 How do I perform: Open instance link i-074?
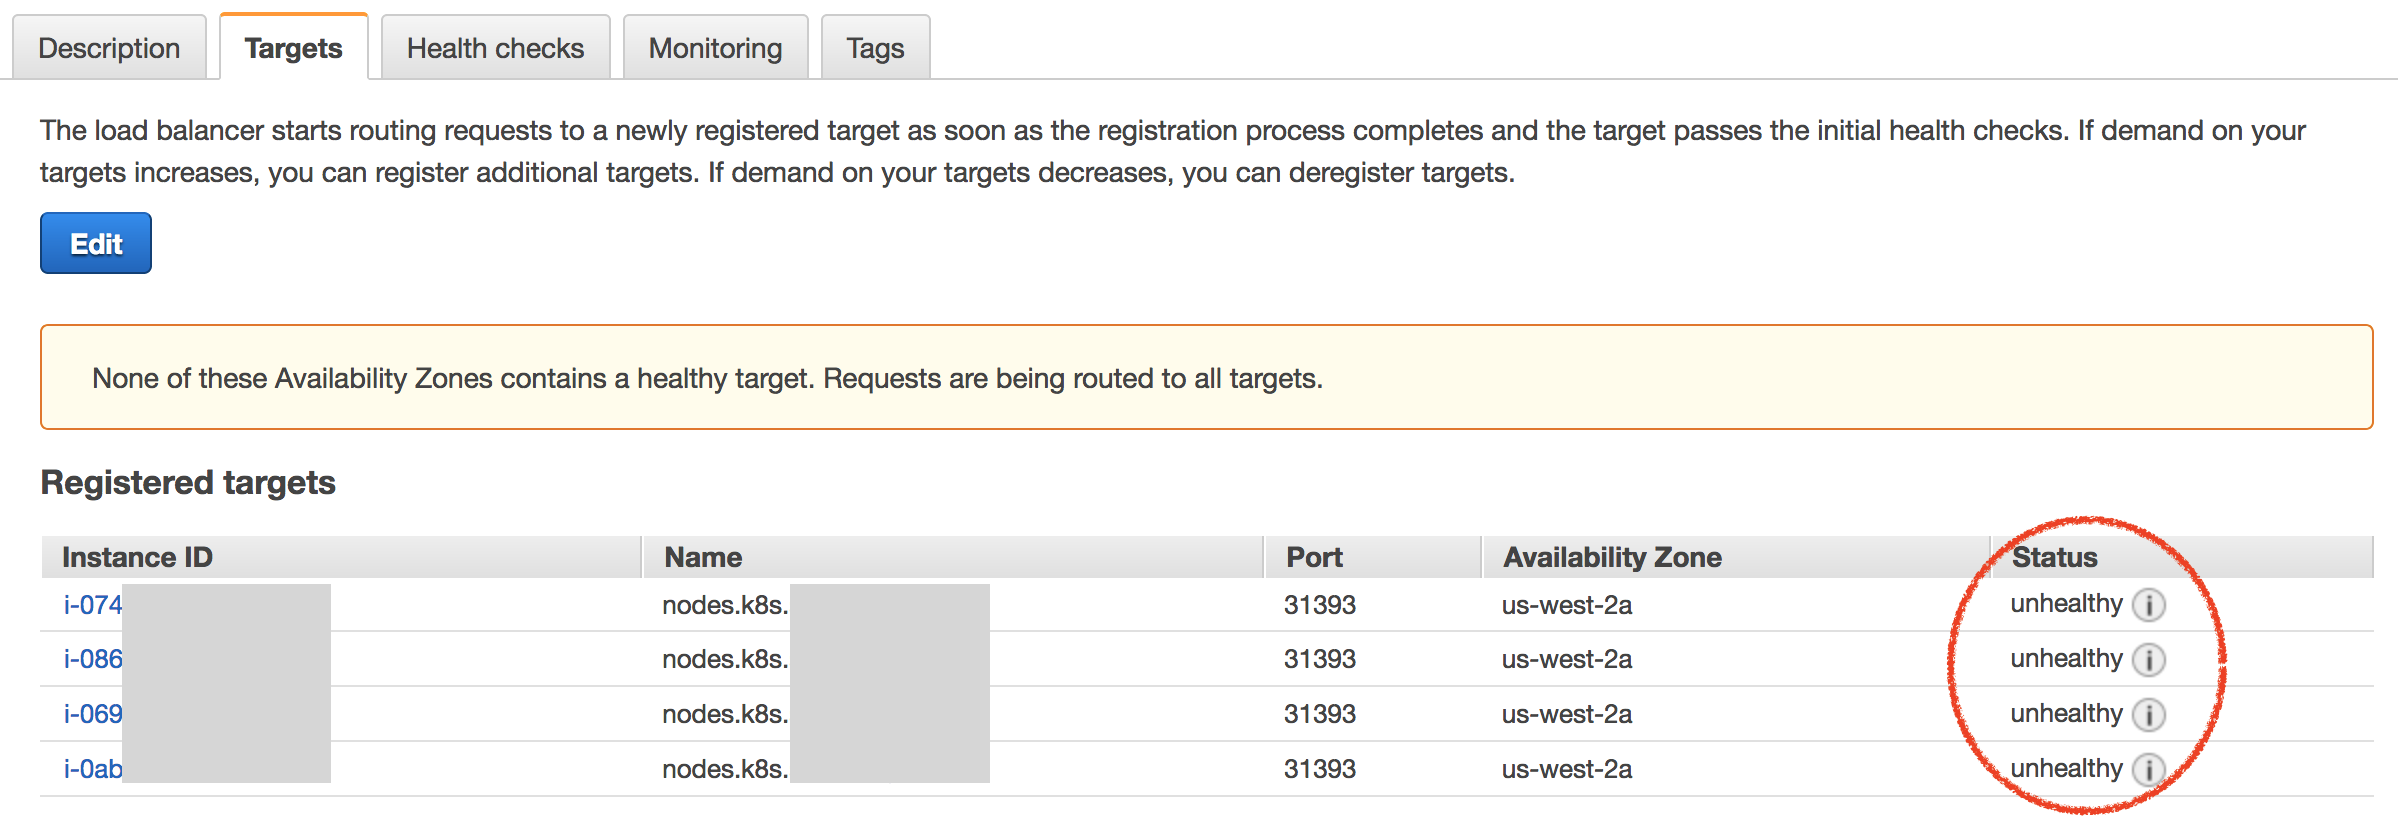(93, 605)
